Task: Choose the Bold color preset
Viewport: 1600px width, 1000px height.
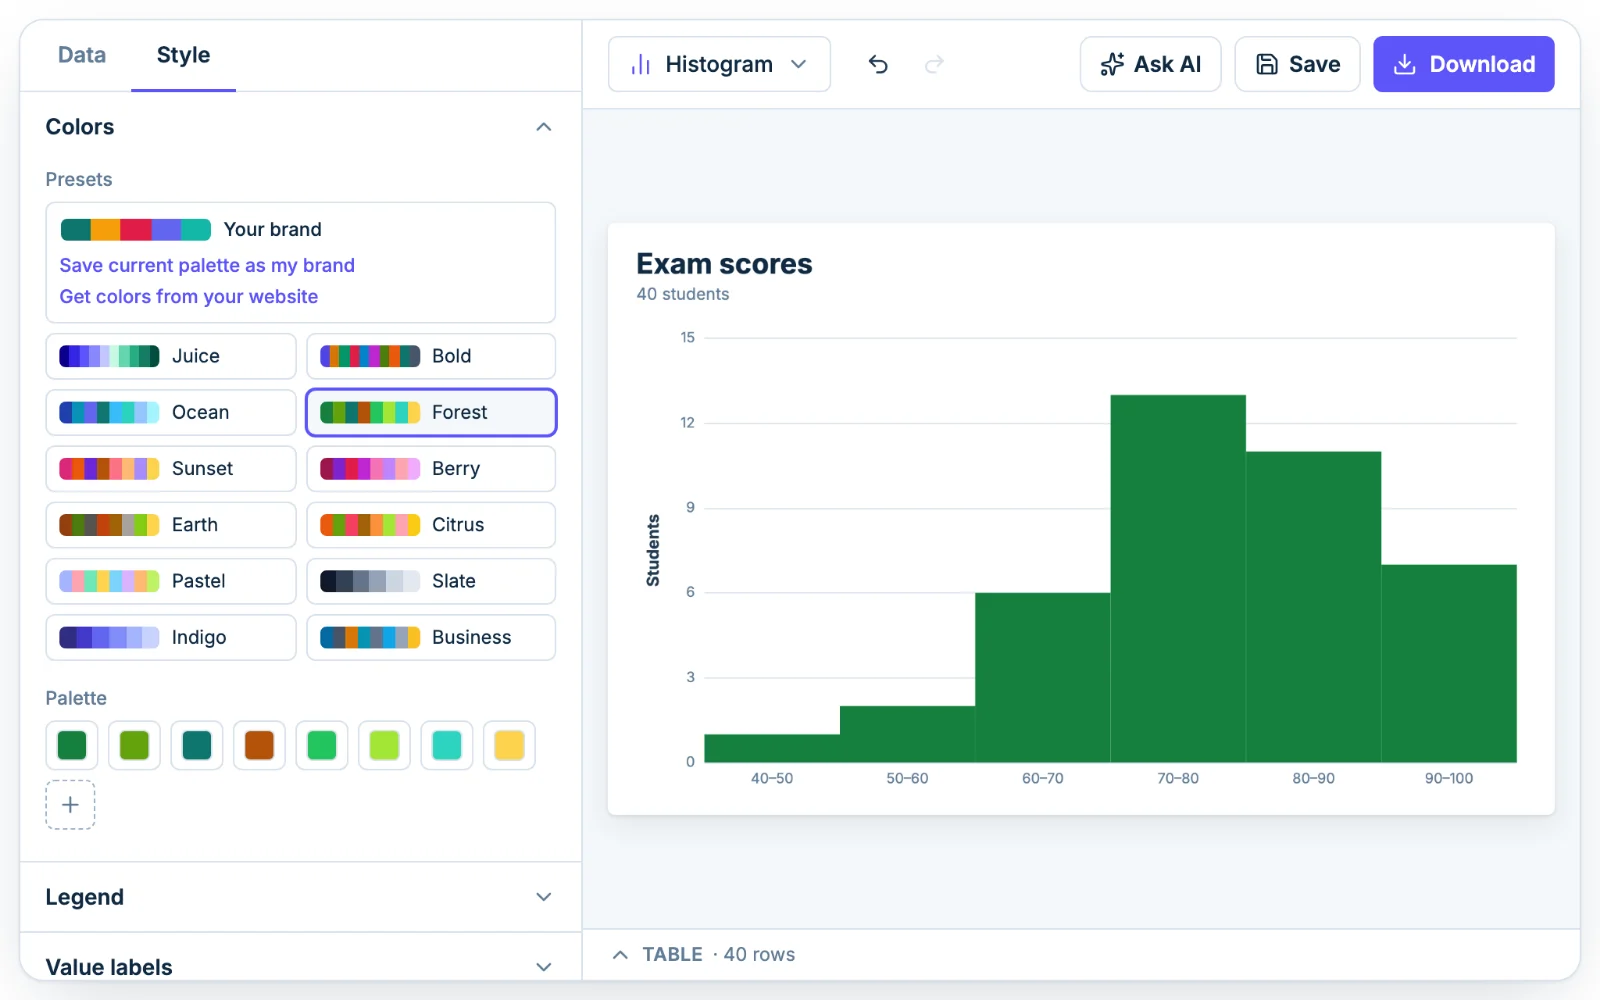Action: (x=431, y=356)
